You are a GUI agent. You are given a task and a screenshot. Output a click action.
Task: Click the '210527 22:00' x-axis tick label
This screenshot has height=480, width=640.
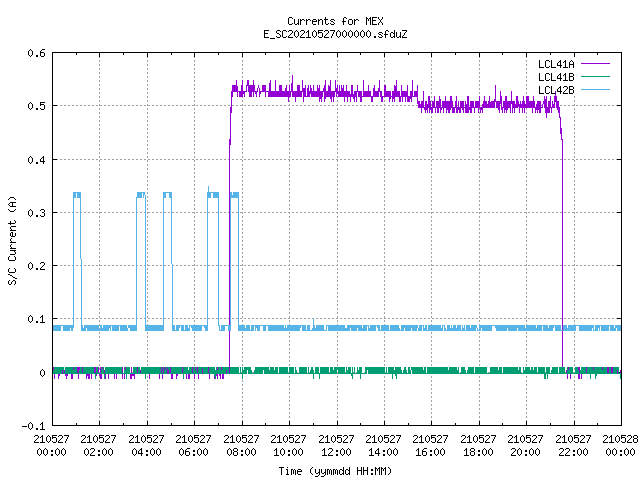tap(573, 445)
